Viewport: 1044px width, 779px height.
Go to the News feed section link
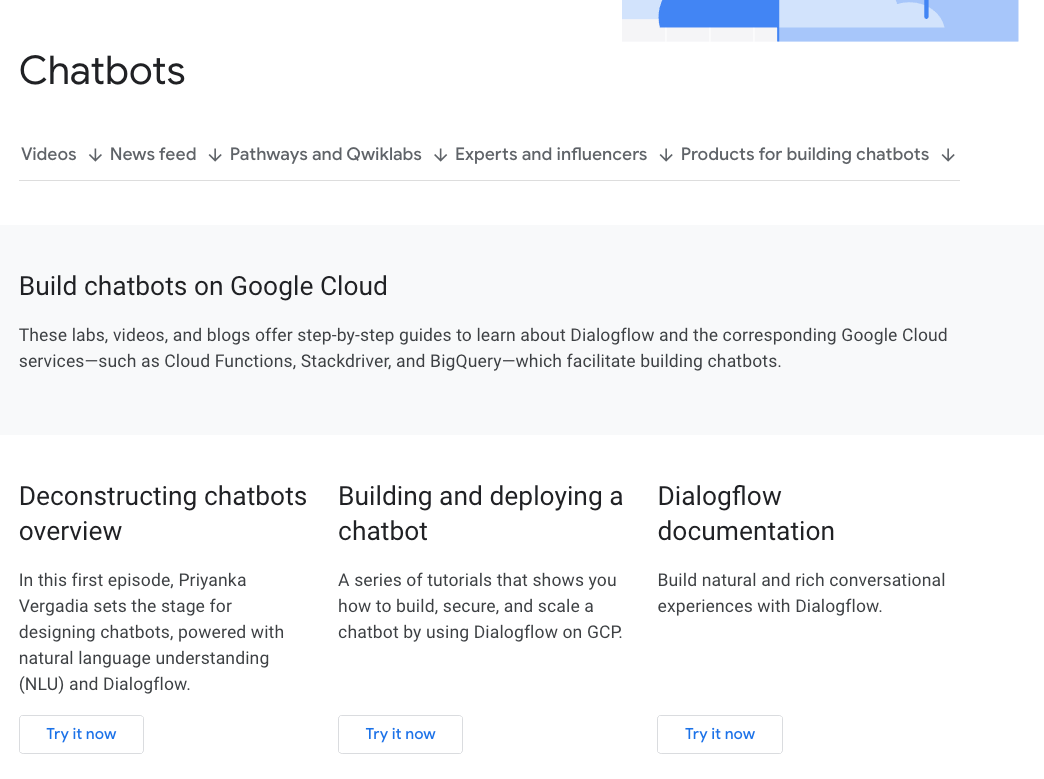coord(153,154)
